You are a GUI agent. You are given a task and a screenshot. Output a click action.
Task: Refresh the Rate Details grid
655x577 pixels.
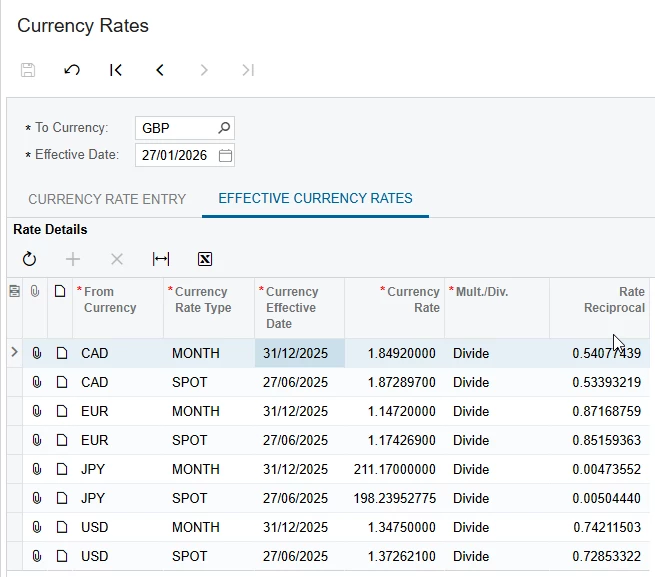29,259
